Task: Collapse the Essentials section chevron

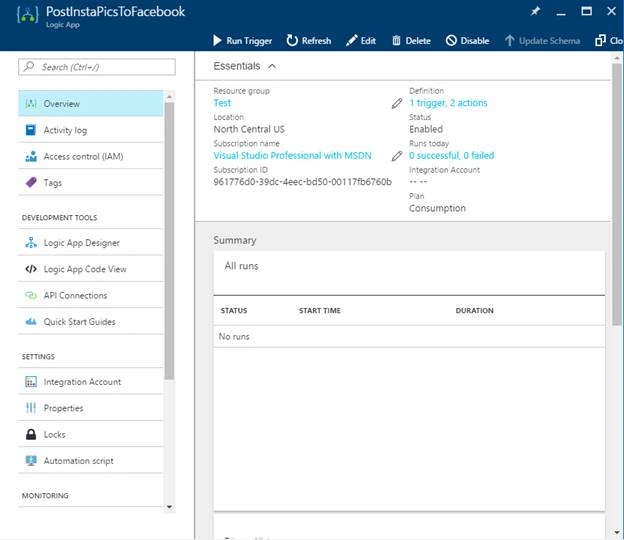Action: click(272, 66)
